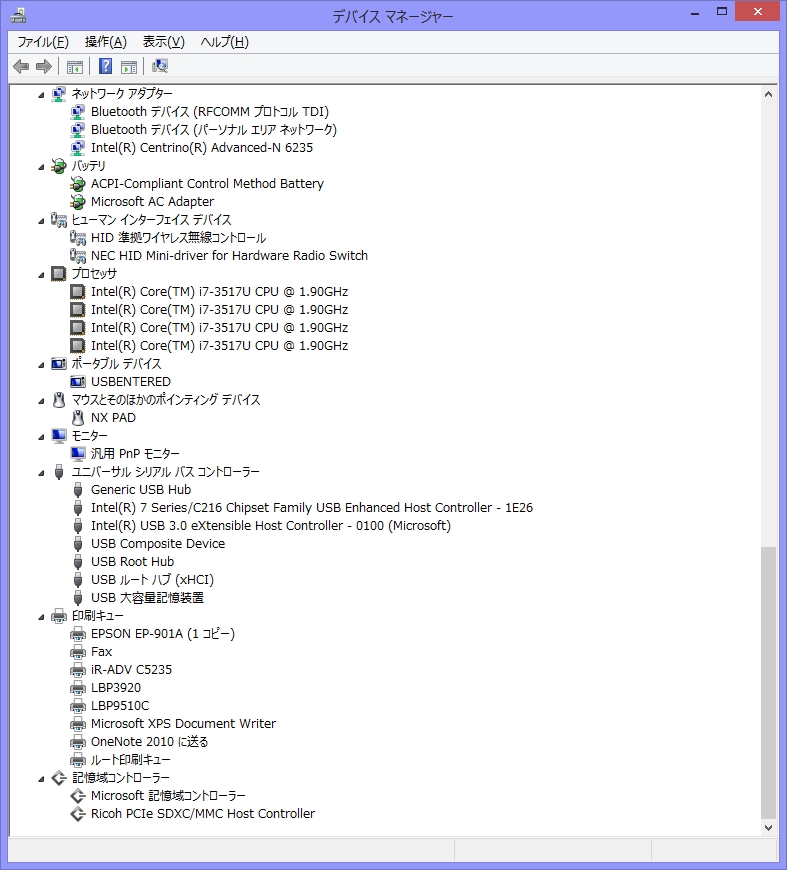This screenshot has height=870, width=787.
Task: Open the ヘルプ(H) menu
Action: click(x=224, y=42)
